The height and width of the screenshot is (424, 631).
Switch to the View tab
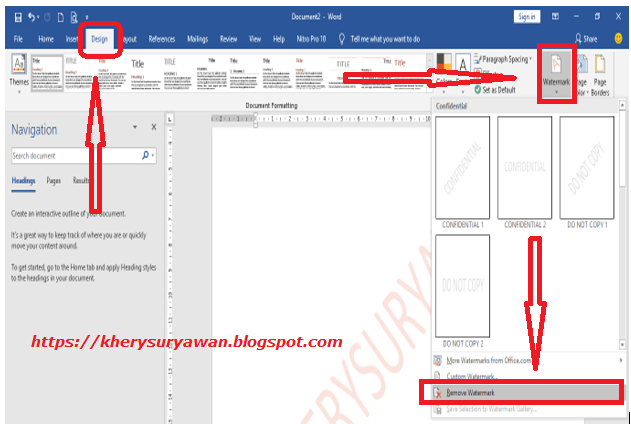pyautogui.click(x=255, y=39)
